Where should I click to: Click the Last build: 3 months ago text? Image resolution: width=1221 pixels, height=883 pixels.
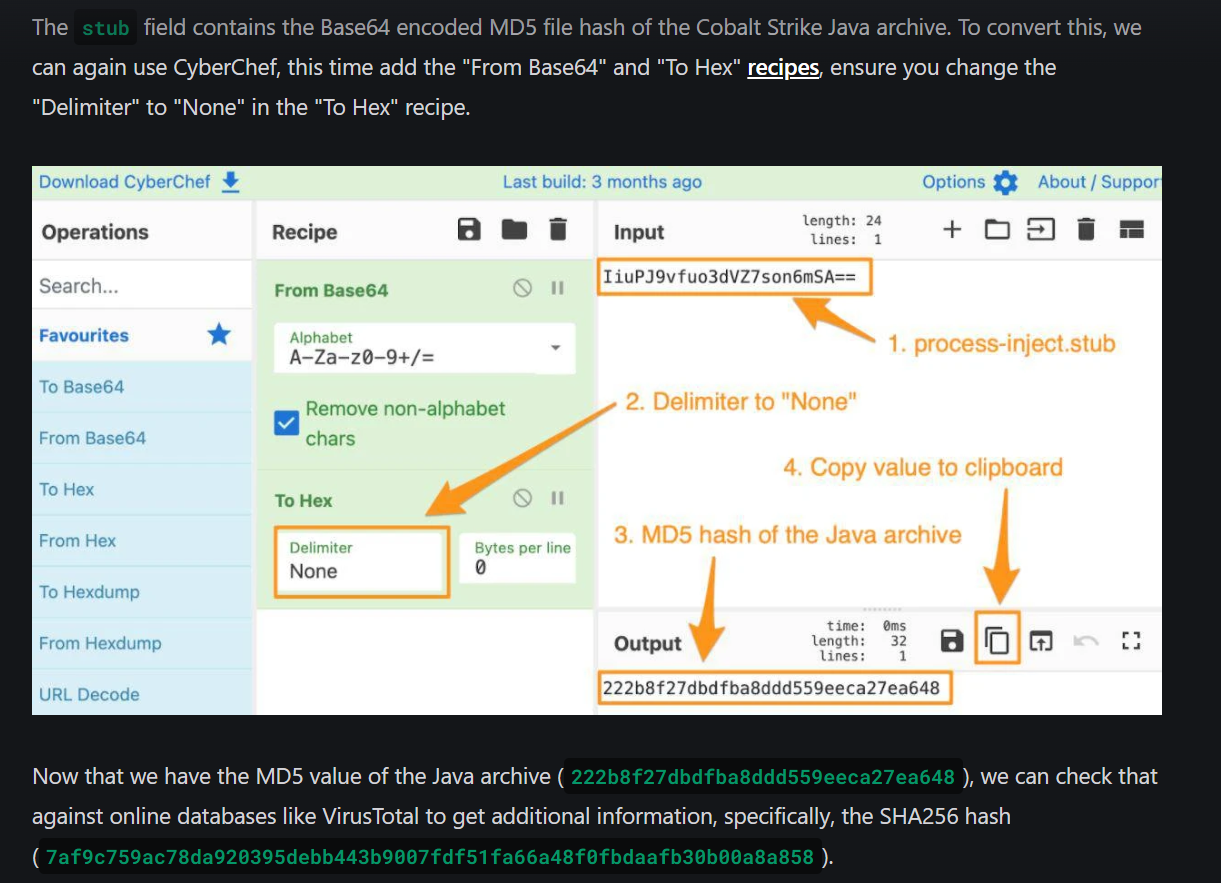[x=602, y=182]
